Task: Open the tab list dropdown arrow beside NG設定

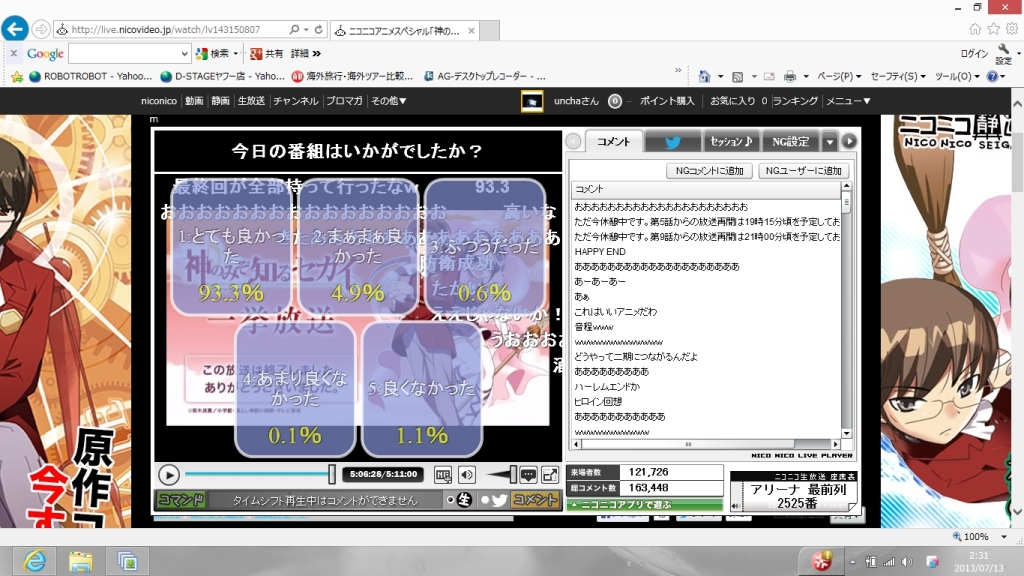Action: pyautogui.click(x=829, y=142)
